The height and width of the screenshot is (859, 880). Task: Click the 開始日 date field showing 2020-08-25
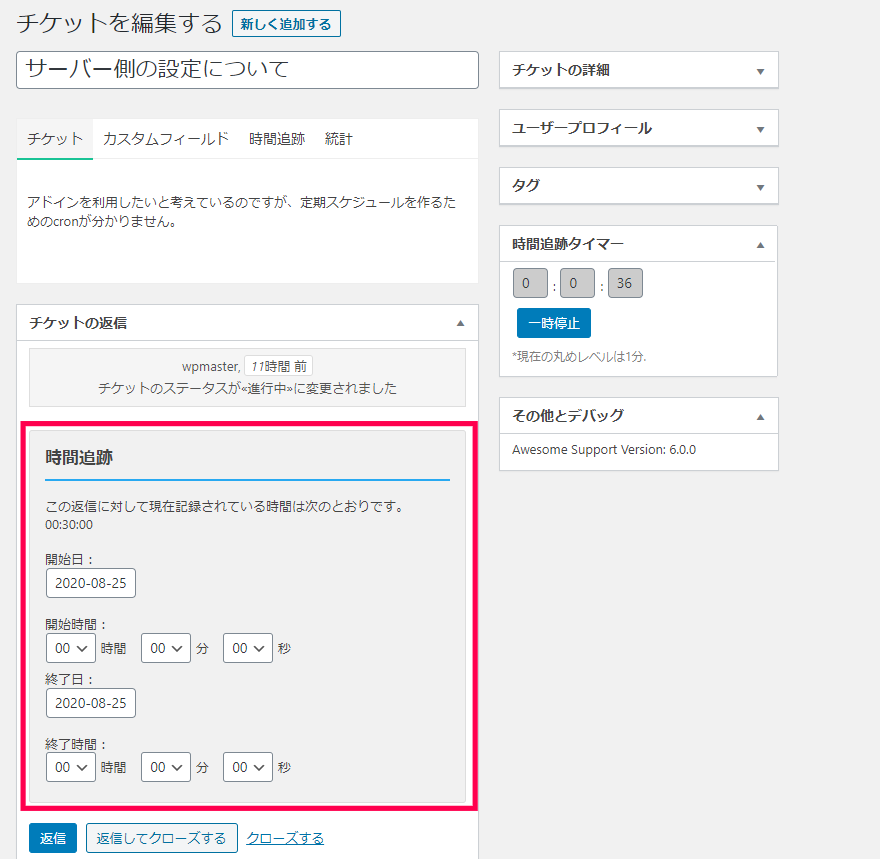click(90, 583)
